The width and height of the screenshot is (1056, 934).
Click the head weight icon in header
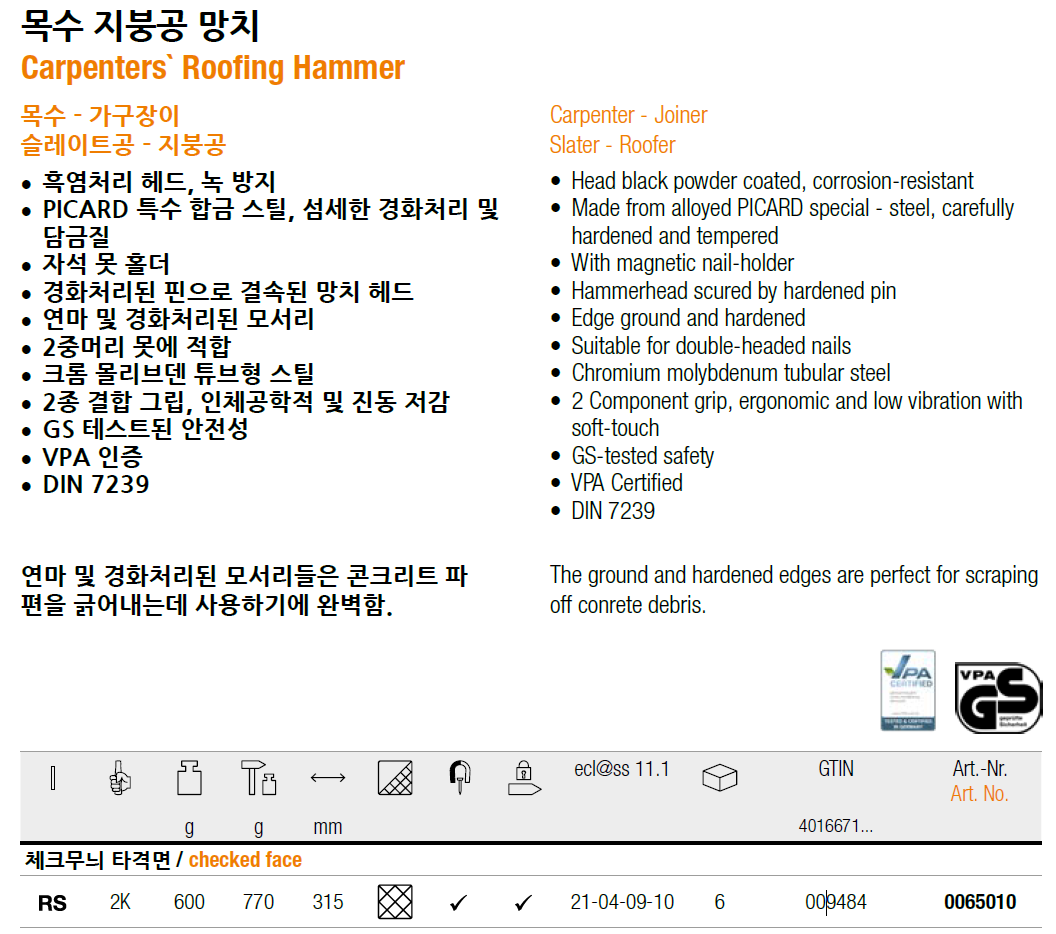[x=189, y=778]
